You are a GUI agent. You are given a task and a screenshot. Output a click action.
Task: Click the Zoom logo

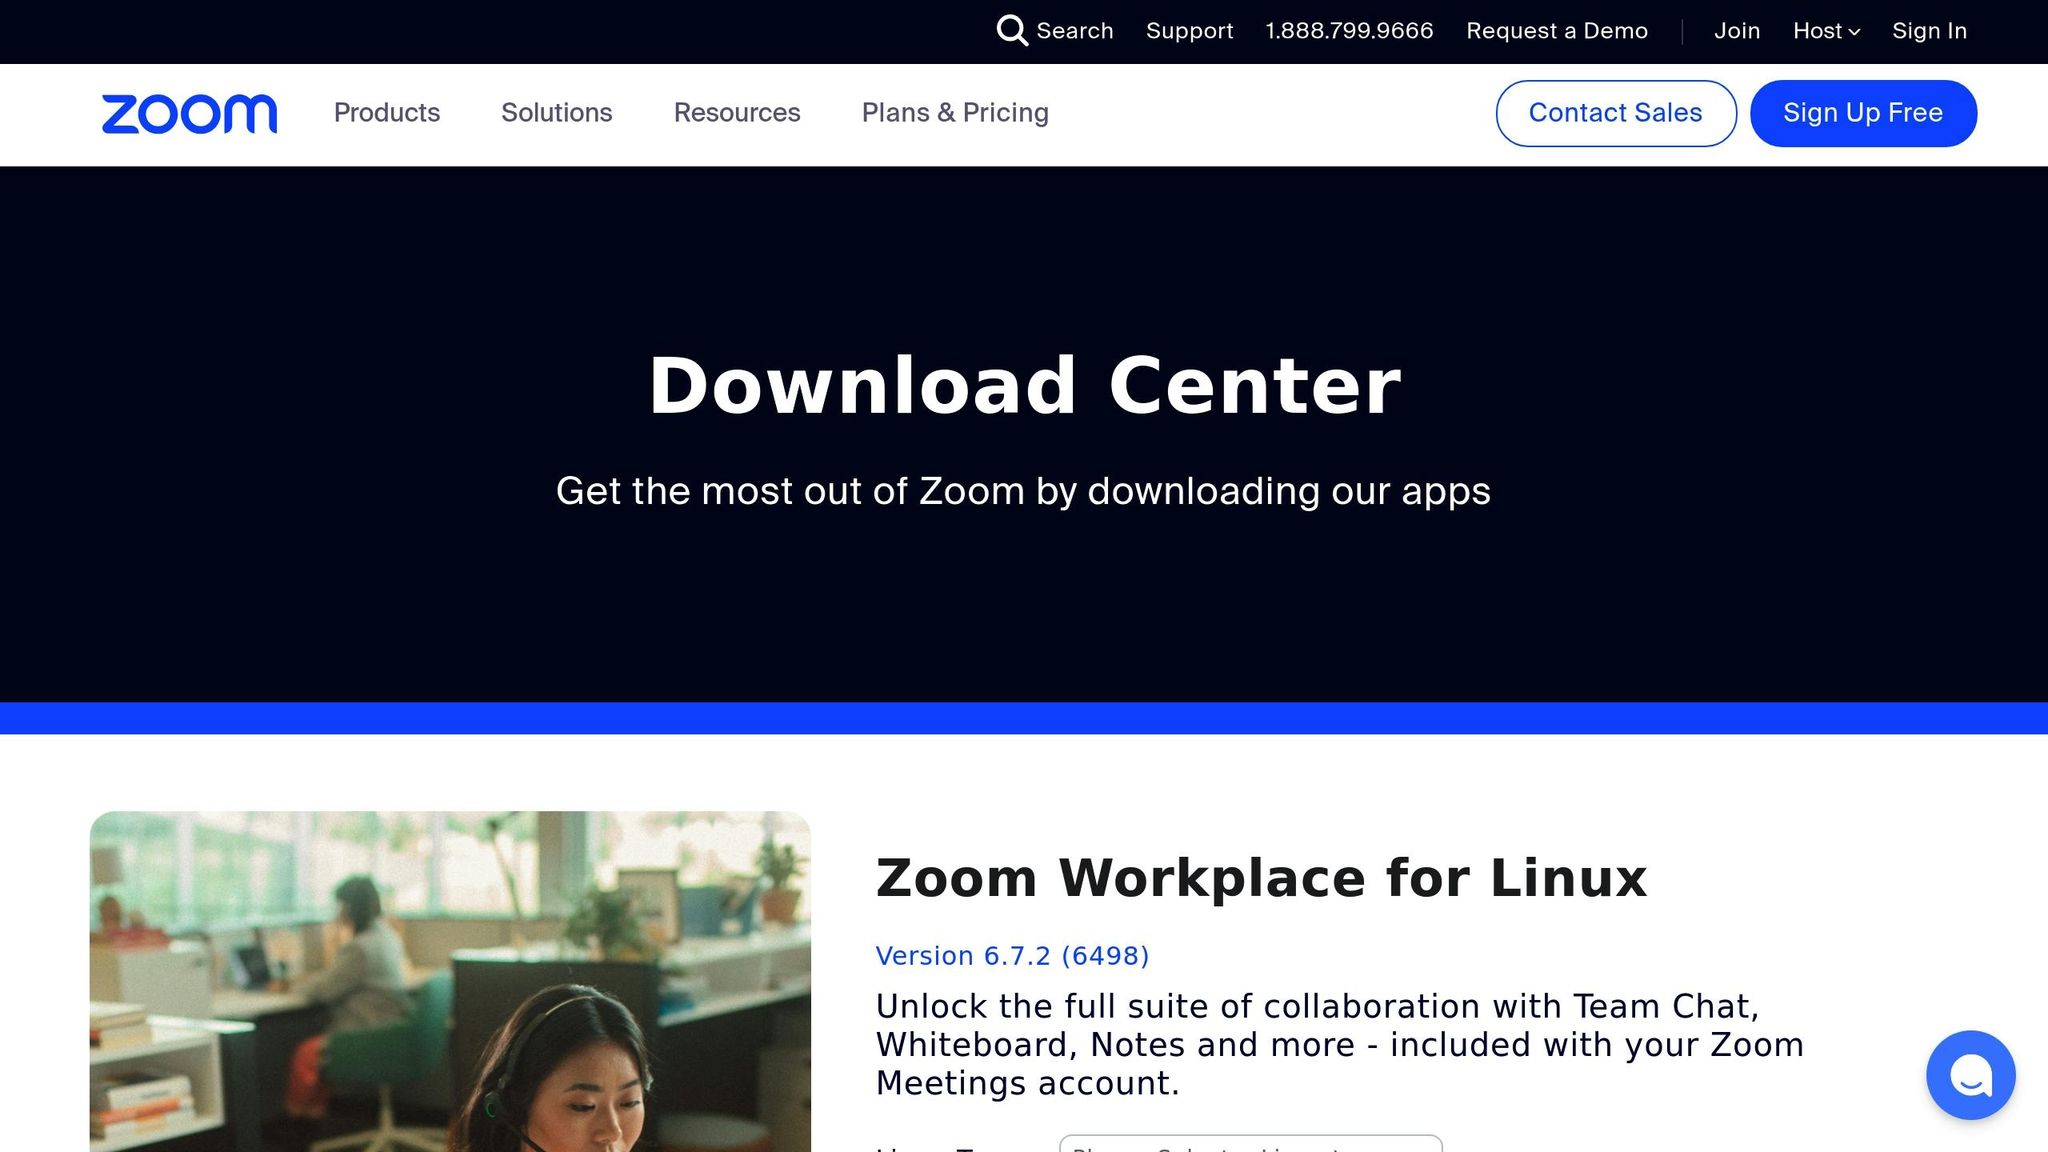coord(189,114)
